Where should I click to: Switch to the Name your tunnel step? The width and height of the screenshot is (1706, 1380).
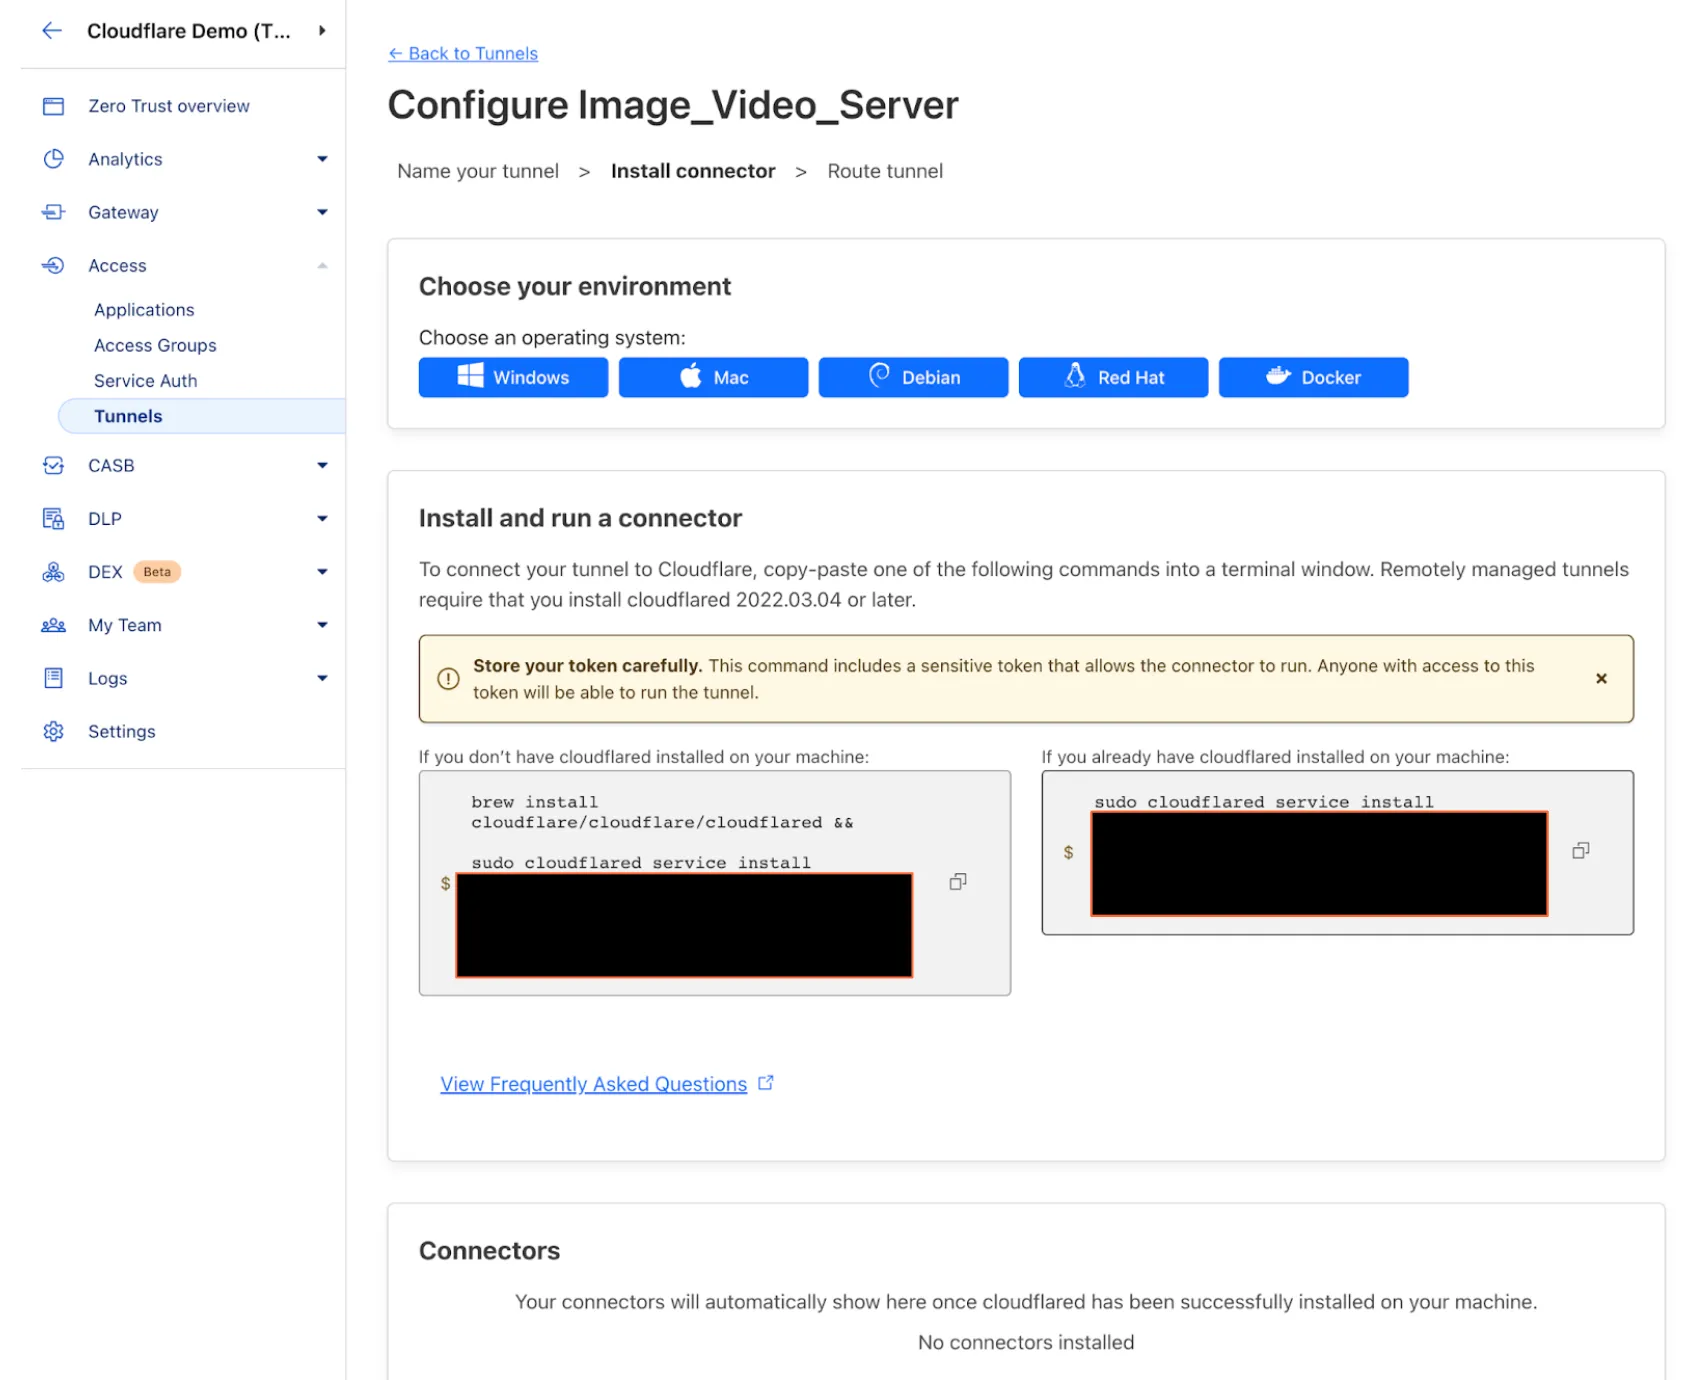pos(477,170)
